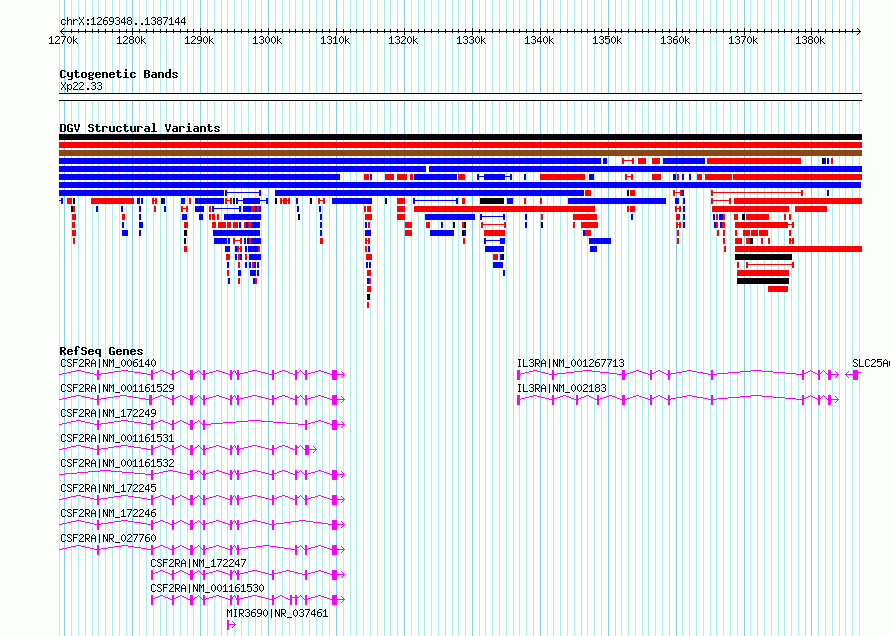
Task: Open the CSF2RA|NM_172249 transcript label
Action: point(108,413)
